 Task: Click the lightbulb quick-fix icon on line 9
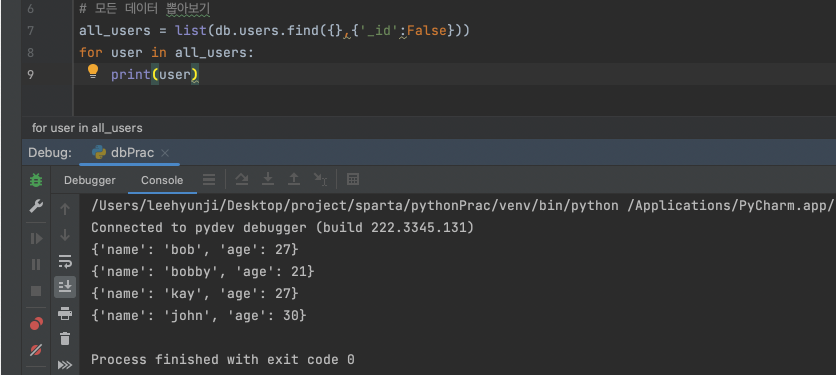tap(93, 71)
